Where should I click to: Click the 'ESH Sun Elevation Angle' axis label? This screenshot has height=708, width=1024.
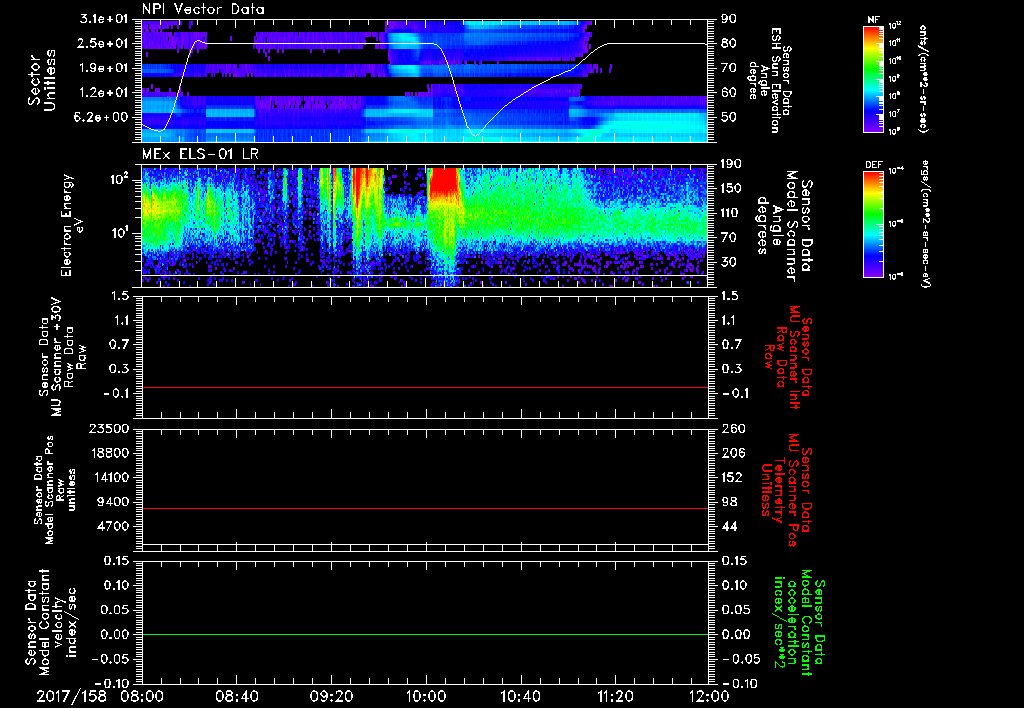point(769,79)
